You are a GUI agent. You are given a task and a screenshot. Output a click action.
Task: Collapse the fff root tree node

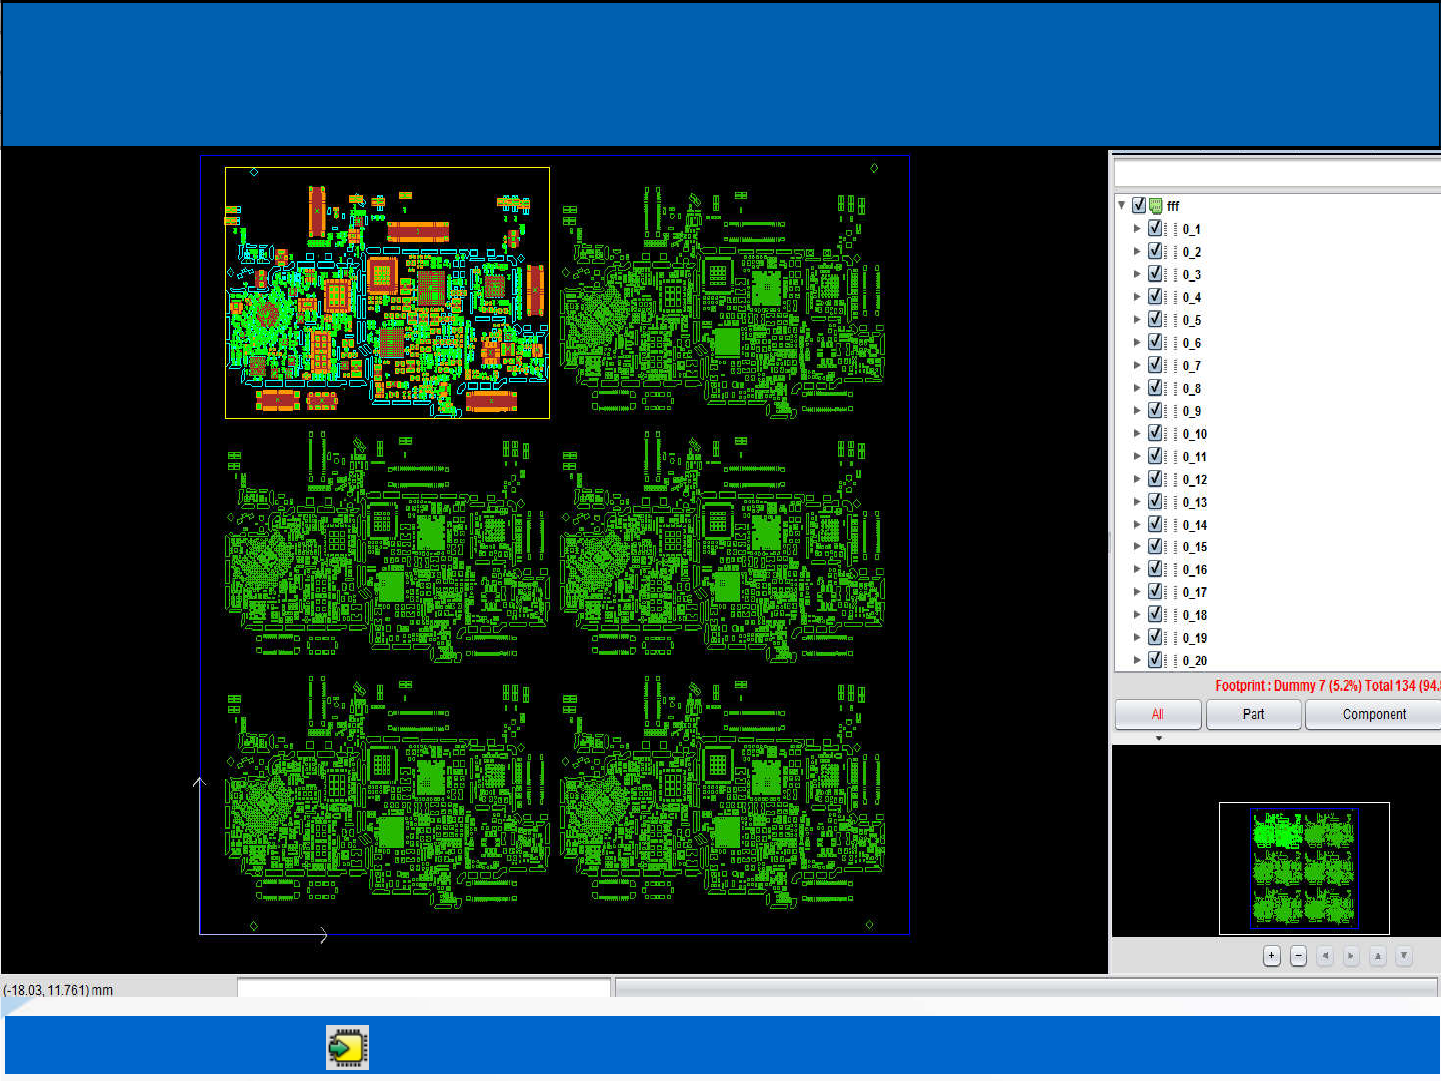pos(1122,205)
